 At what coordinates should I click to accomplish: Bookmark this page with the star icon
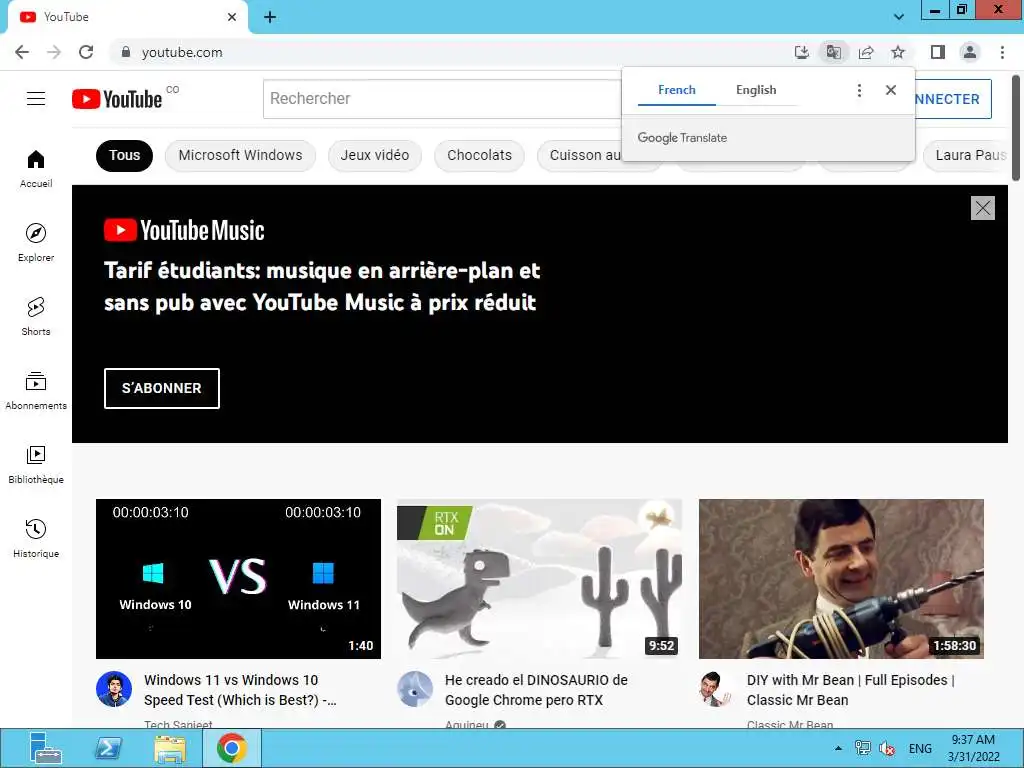tap(898, 52)
